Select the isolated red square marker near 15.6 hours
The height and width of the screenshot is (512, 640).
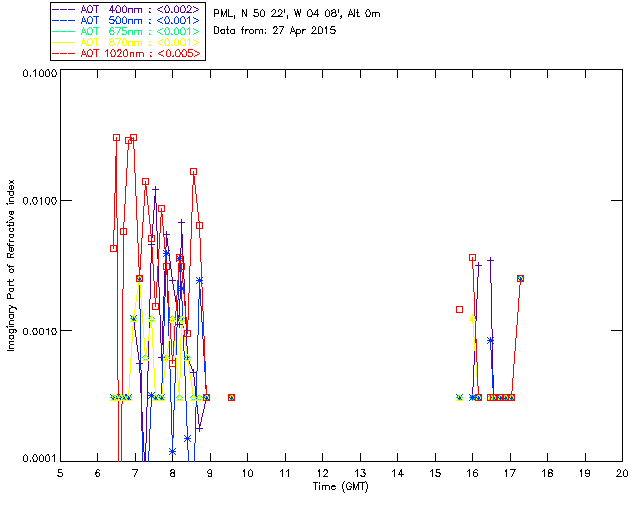click(x=460, y=309)
